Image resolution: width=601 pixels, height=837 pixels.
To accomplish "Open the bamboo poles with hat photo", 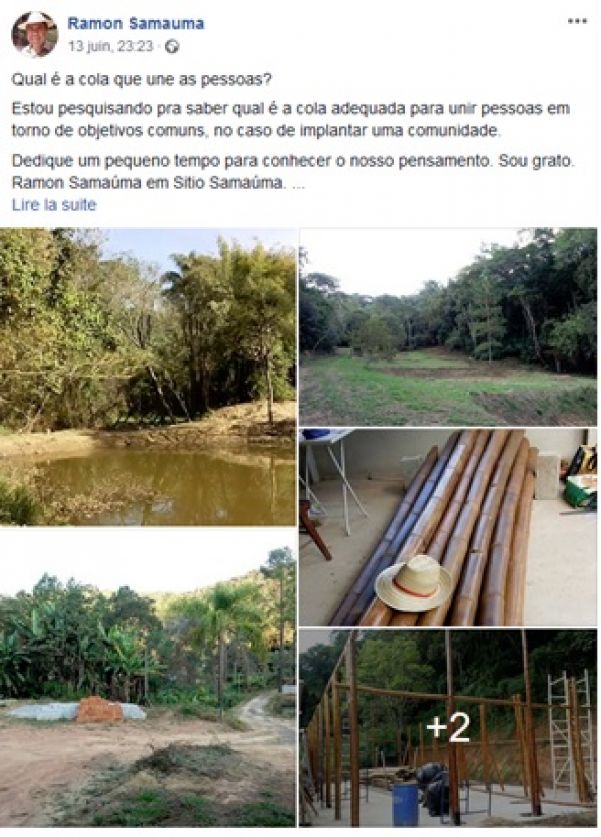I will (x=448, y=527).
